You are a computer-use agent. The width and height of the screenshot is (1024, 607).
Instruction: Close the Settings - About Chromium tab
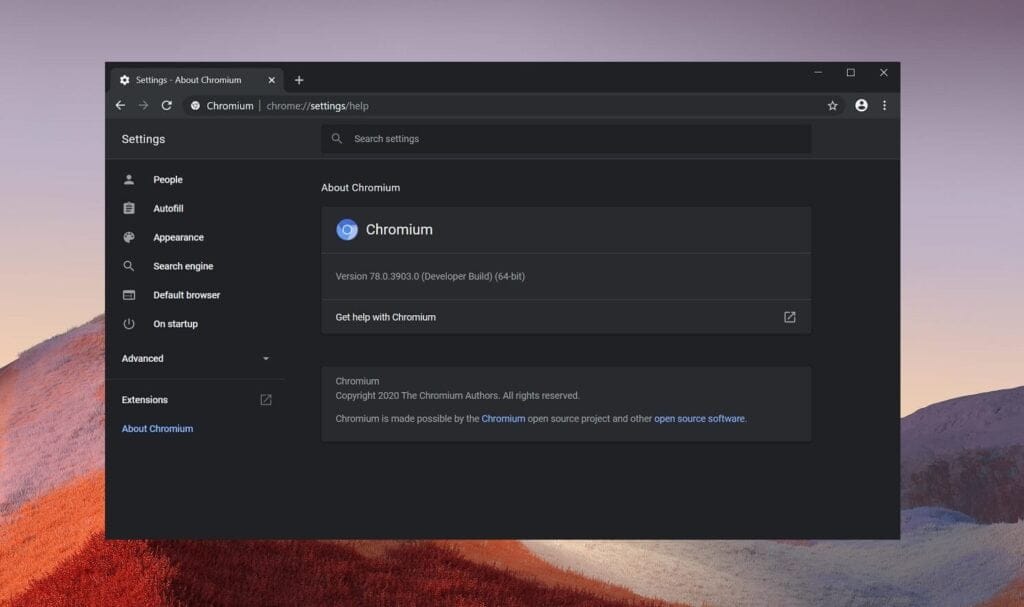point(271,80)
